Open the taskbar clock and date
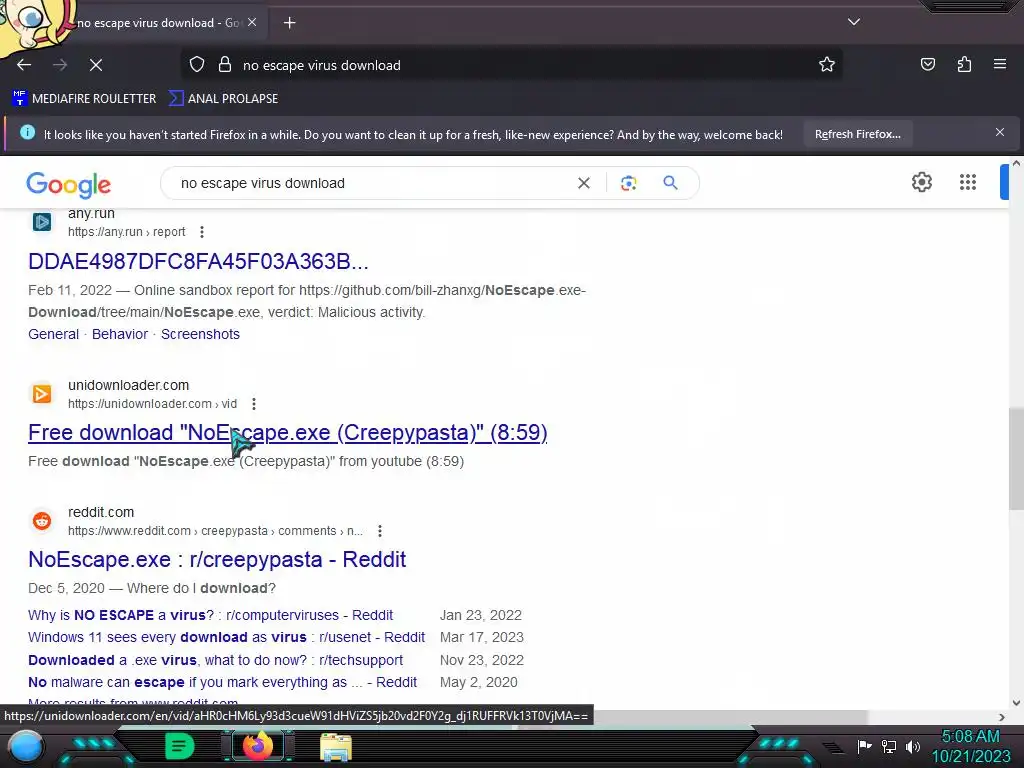1024x768 pixels. [x=970, y=746]
